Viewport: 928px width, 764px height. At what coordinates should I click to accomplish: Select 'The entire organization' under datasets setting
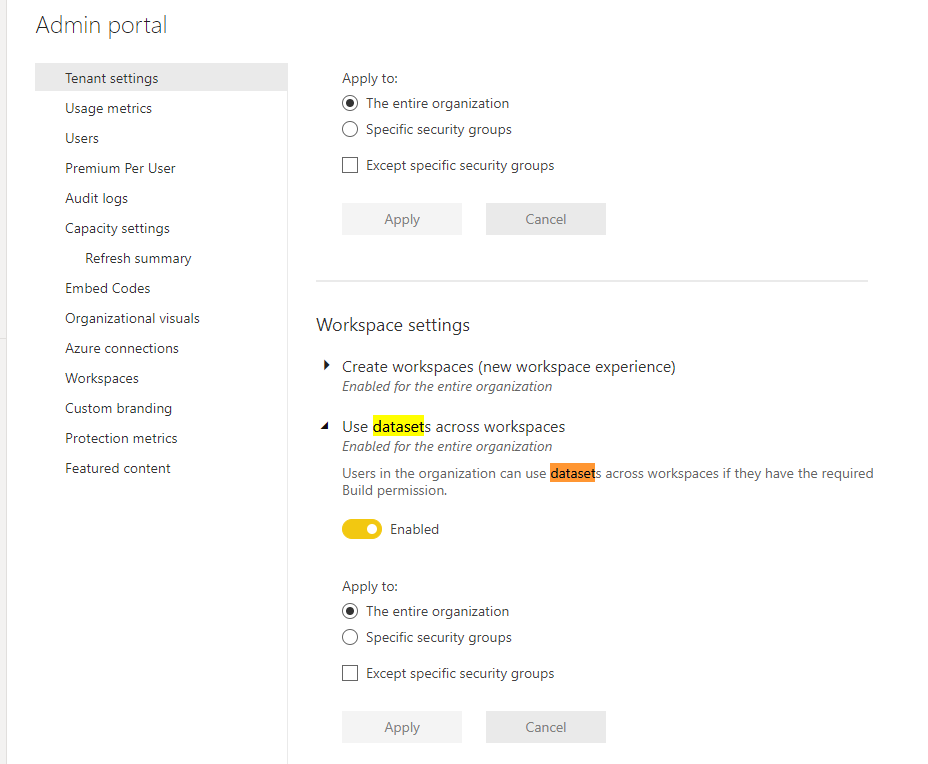tap(350, 611)
